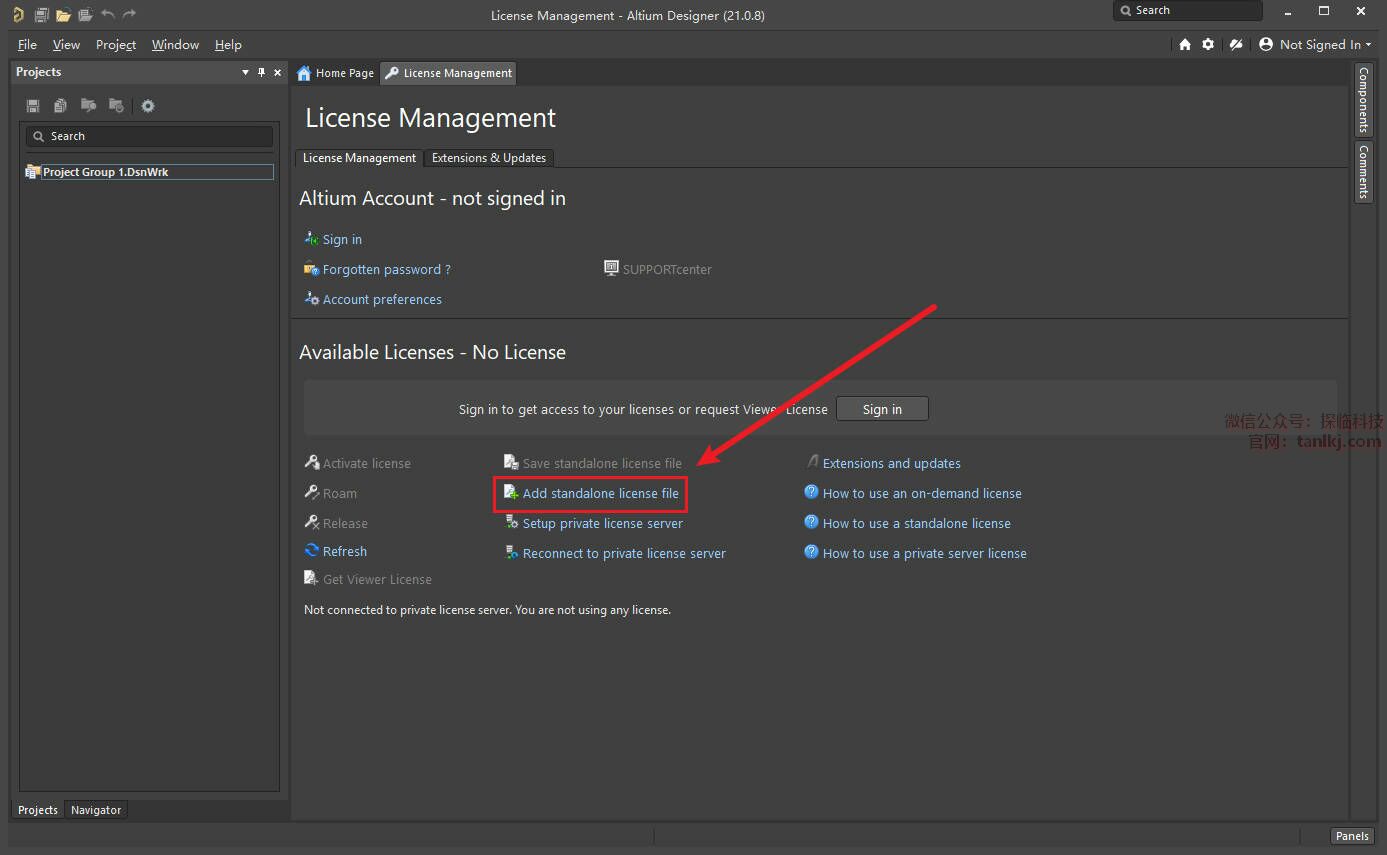The image size is (1387, 855).
Task: Open How to use a private server license
Action: point(925,554)
